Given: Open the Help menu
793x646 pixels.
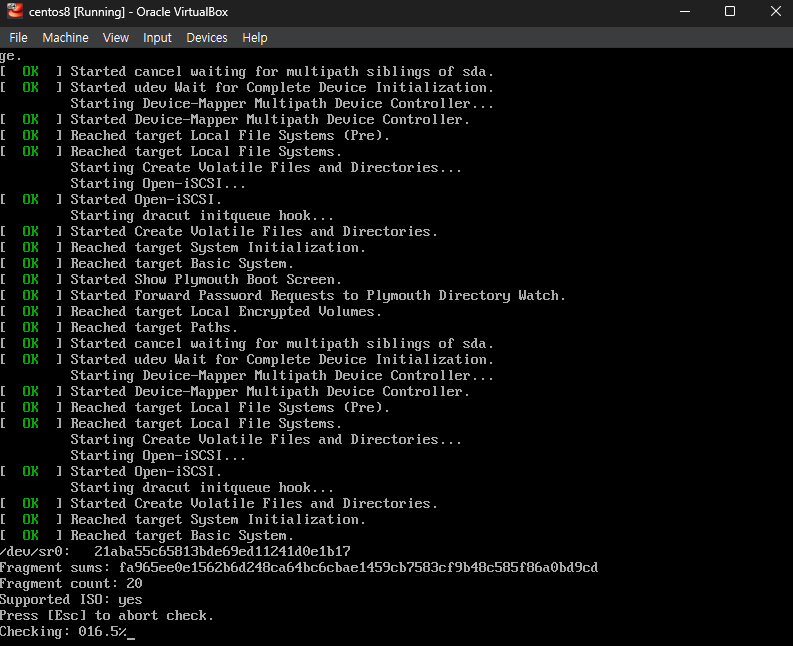Looking at the screenshot, I should 255,37.
